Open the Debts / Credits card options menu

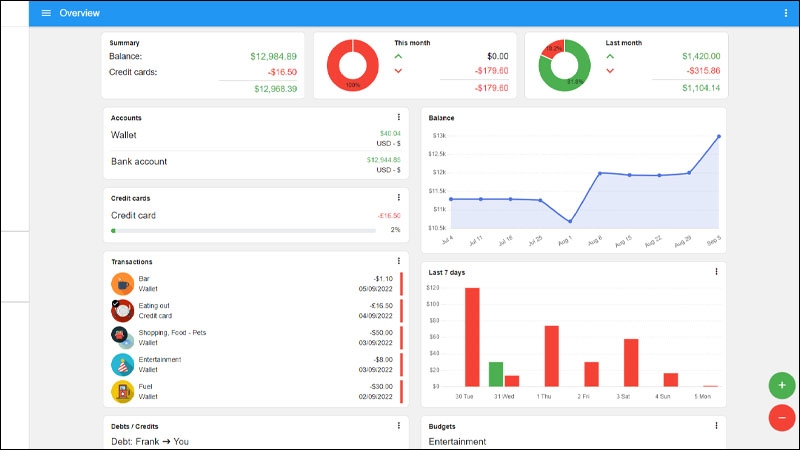pyautogui.click(x=398, y=426)
